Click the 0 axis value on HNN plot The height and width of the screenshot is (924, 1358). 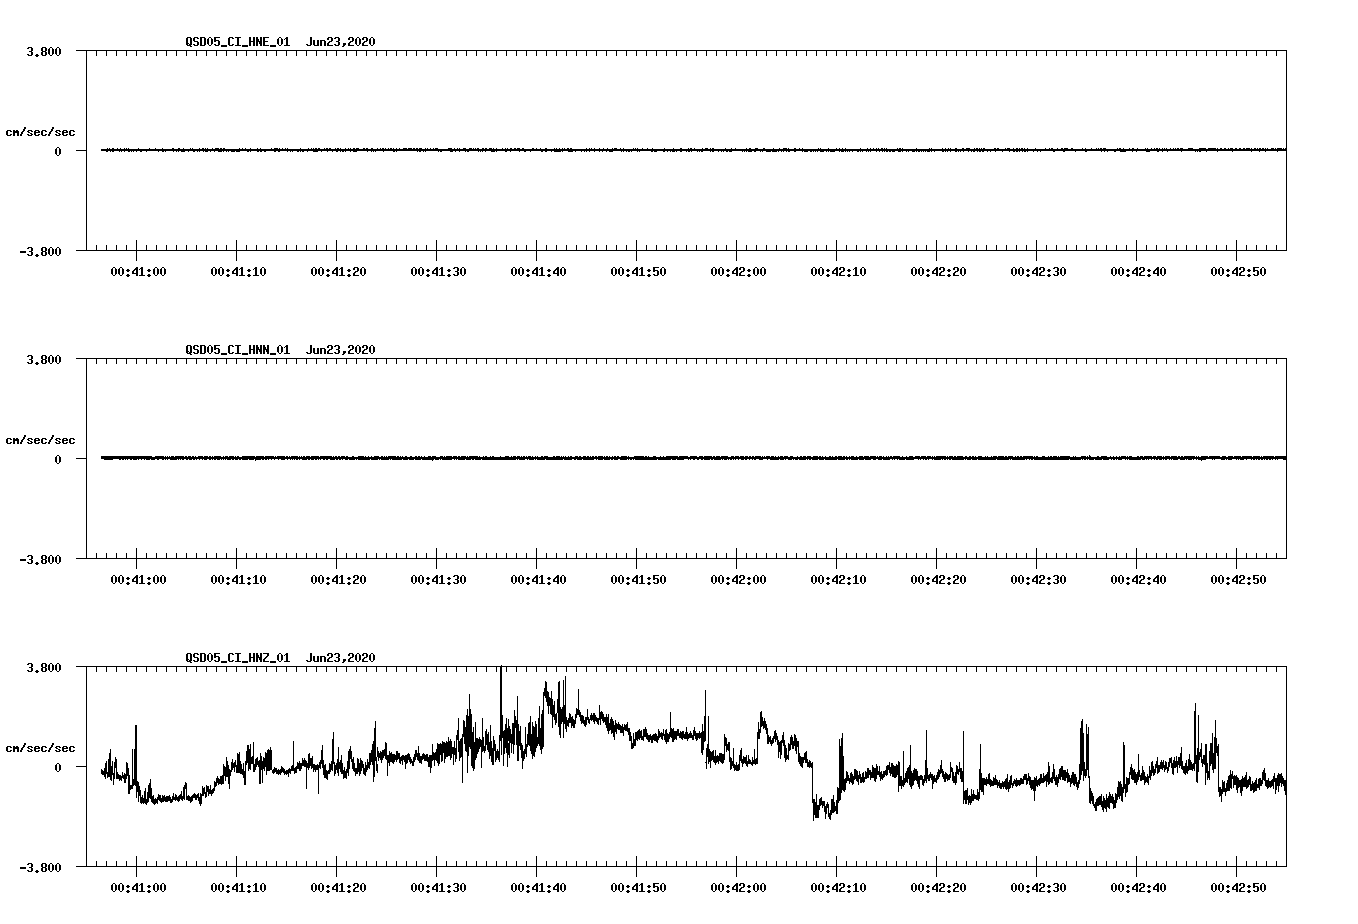coord(58,459)
